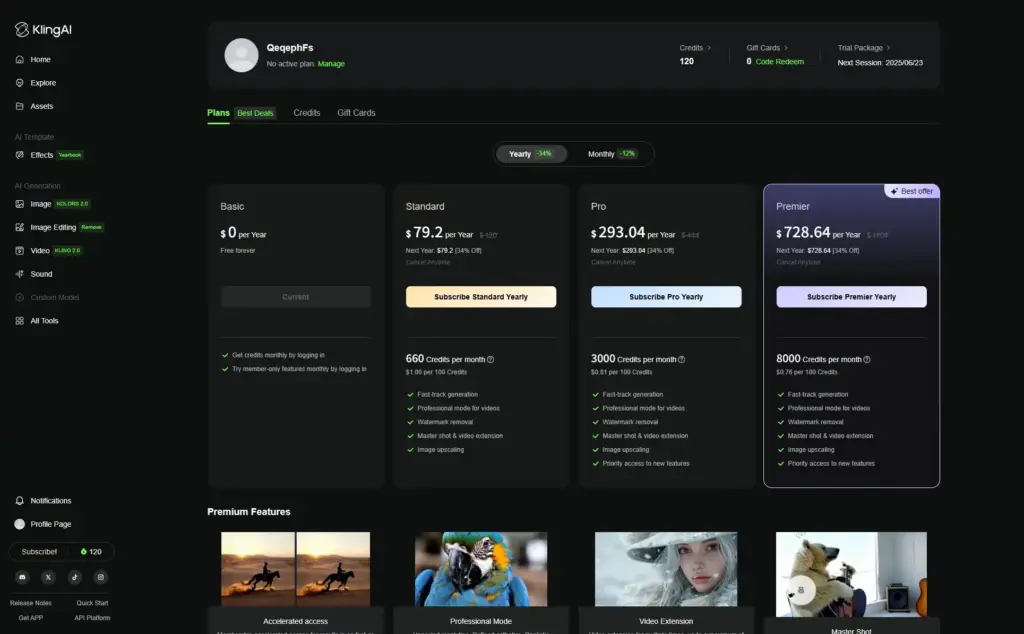Image resolution: width=1024 pixels, height=634 pixels.
Task: Click the QeqephFs user avatar
Action: (x=242, y=55)
